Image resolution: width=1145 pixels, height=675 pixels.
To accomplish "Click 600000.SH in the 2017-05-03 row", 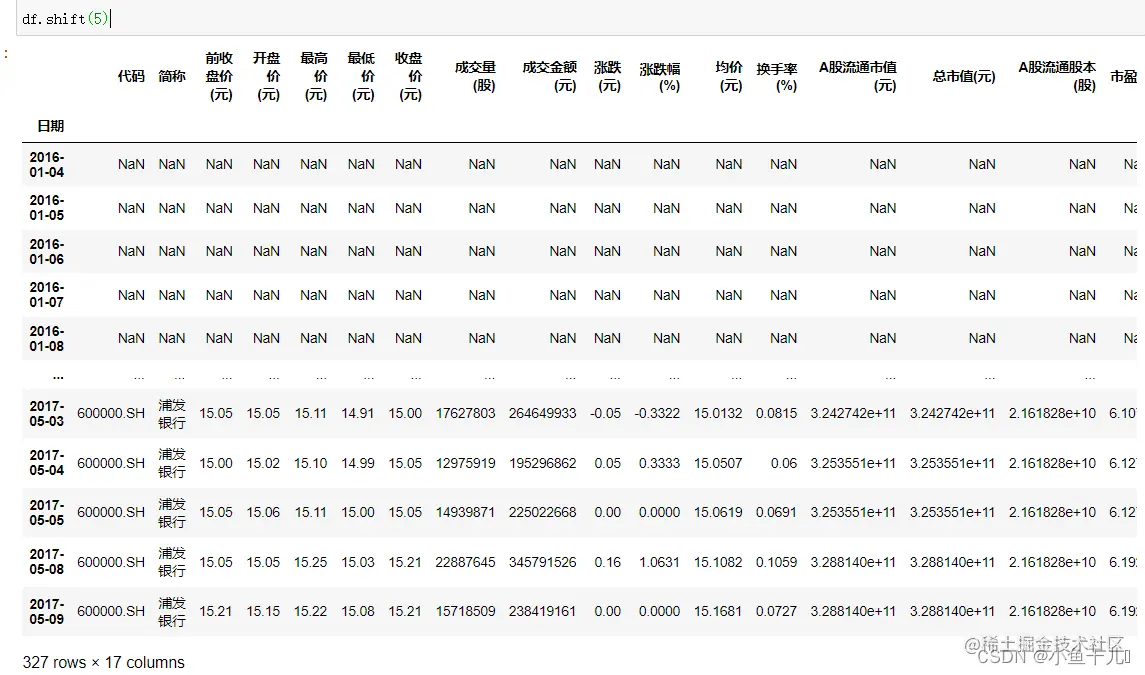I will pos(111,413).
